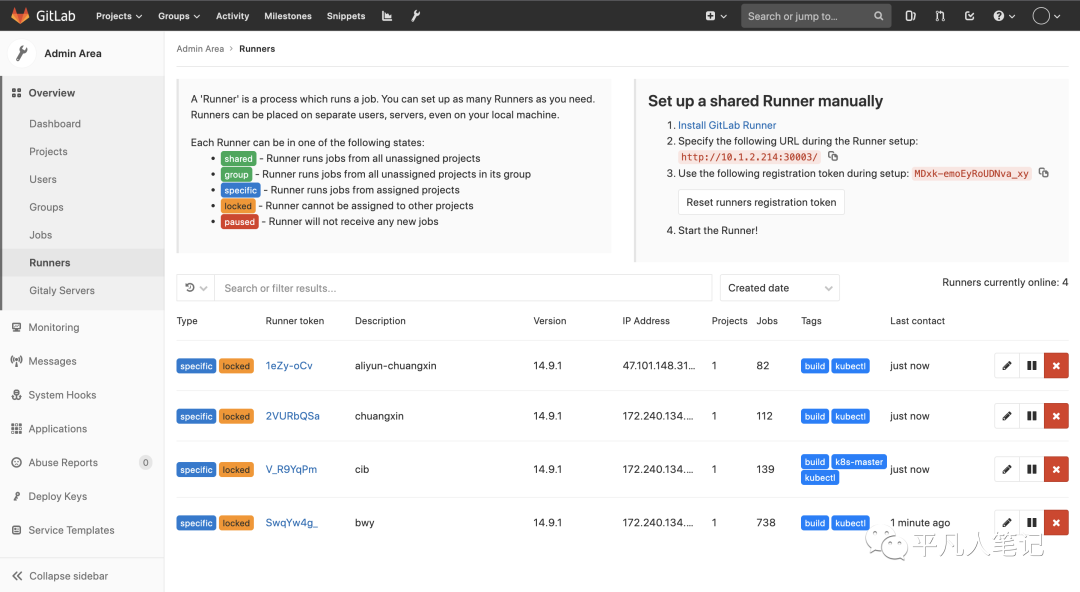The height and width of the screenshot is (592, 1080).
Task: Pause the aliyun-chuangxin runner
Action: (1032, 366)
